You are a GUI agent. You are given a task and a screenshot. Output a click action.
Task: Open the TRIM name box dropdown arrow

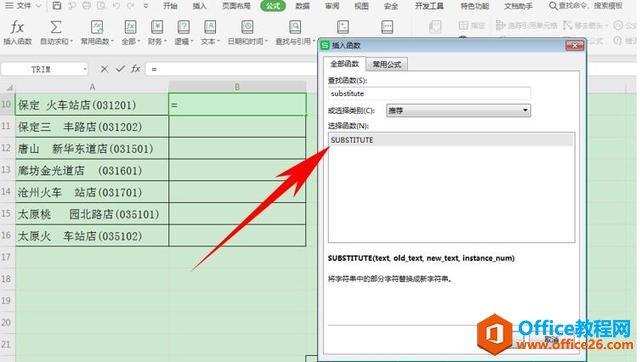click(x=84, y=69)
